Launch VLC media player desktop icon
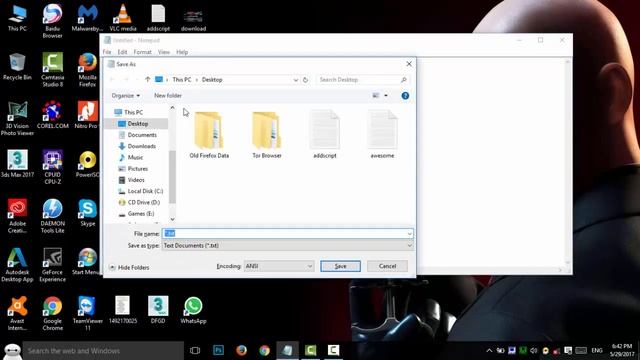Image resolution: width=640 pixels, height=360 pixels. (x=123, y=18)
